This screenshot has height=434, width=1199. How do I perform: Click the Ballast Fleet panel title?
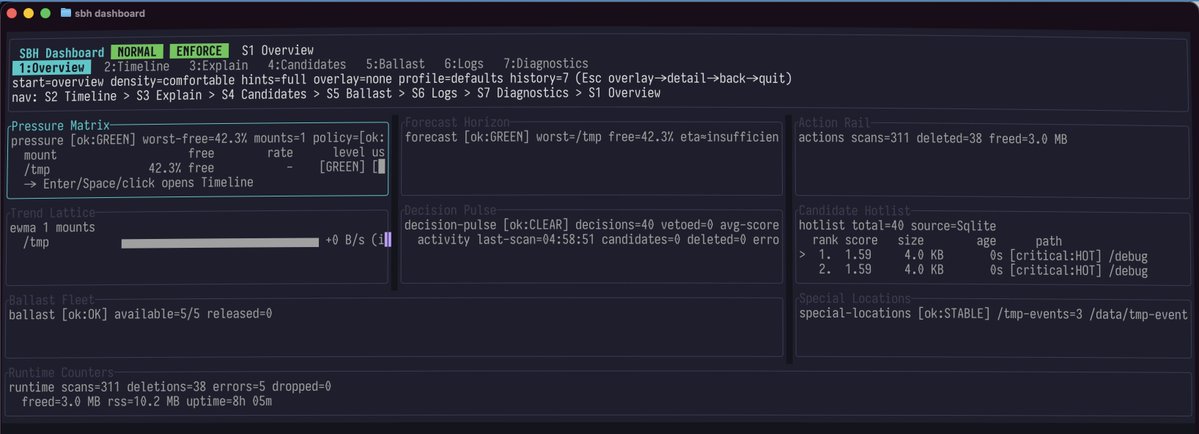pyautogui.click(x=51, y=300)
